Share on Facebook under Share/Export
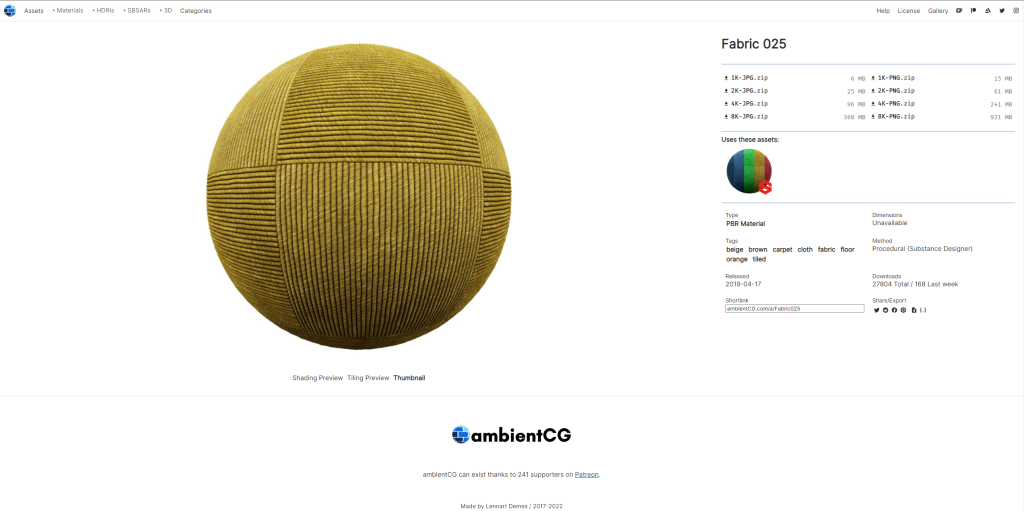Screen dimensions: 1024x511 [x=895, y=310]
